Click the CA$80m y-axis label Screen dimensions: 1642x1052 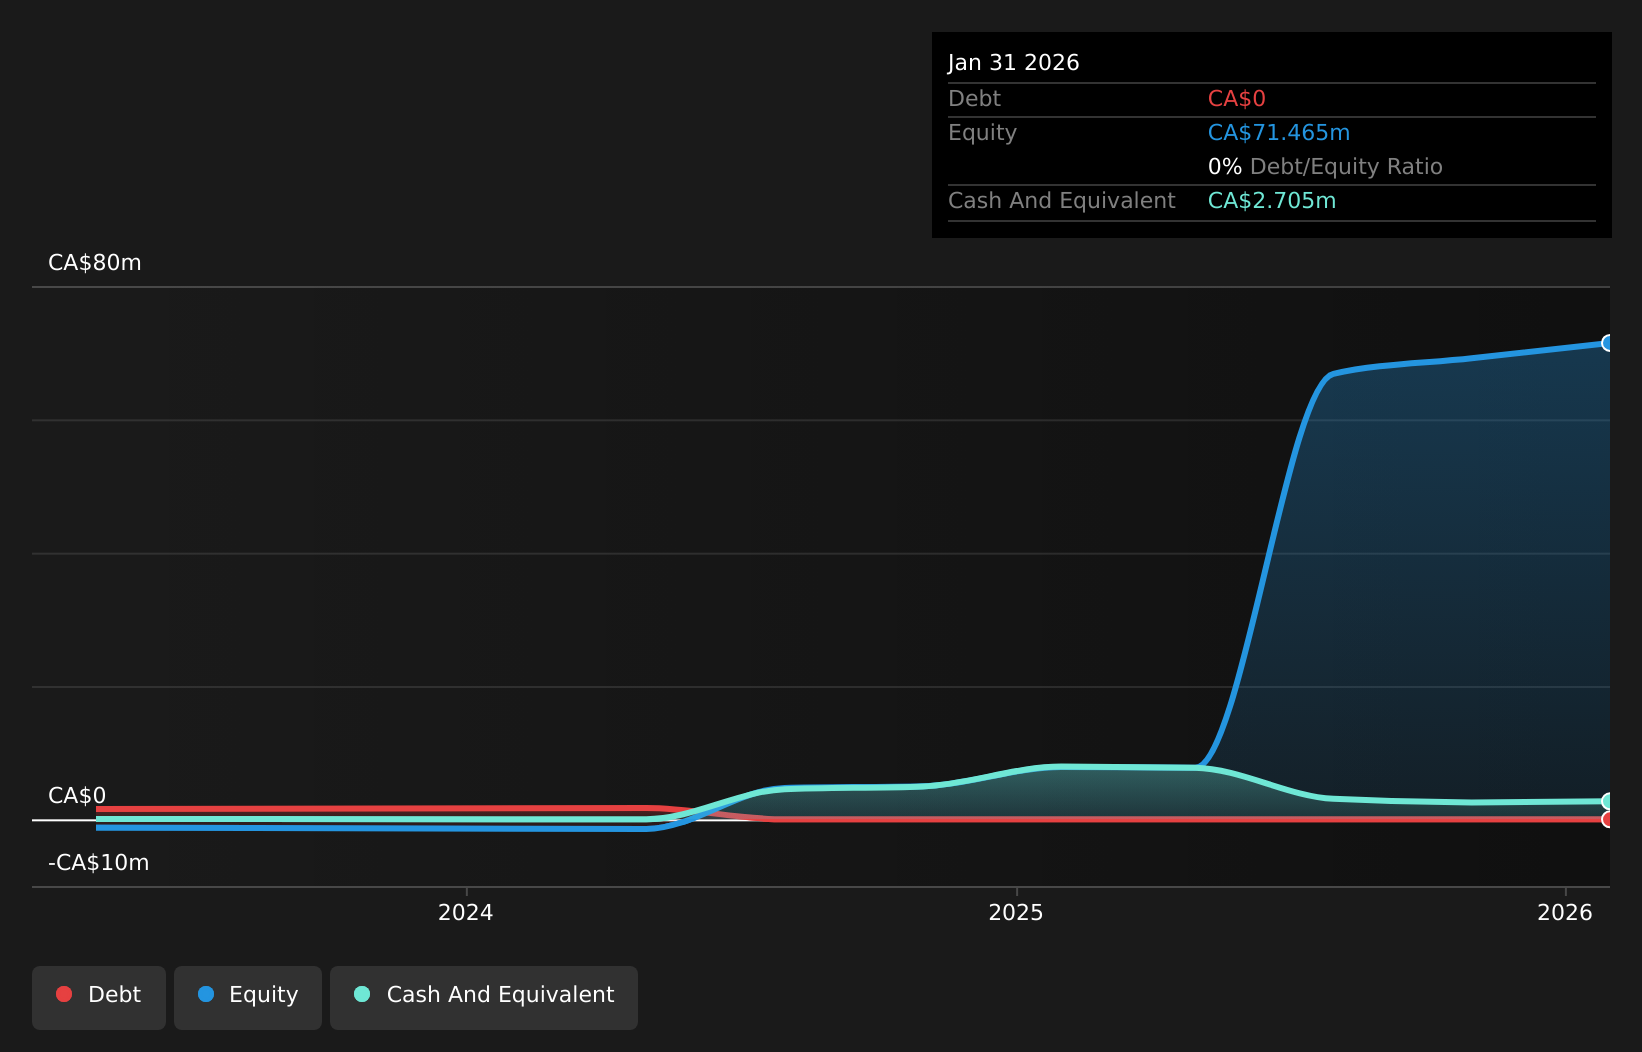point(95,263)
